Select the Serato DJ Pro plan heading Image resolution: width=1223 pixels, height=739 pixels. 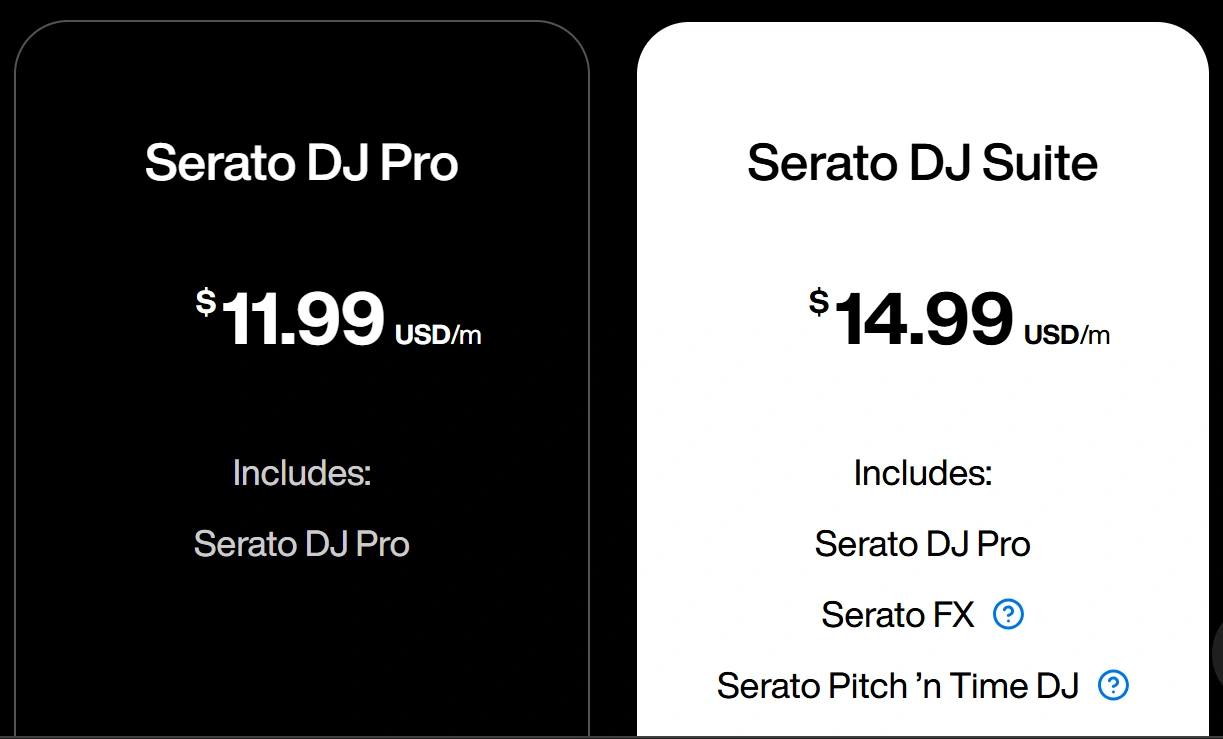(302, 162)
